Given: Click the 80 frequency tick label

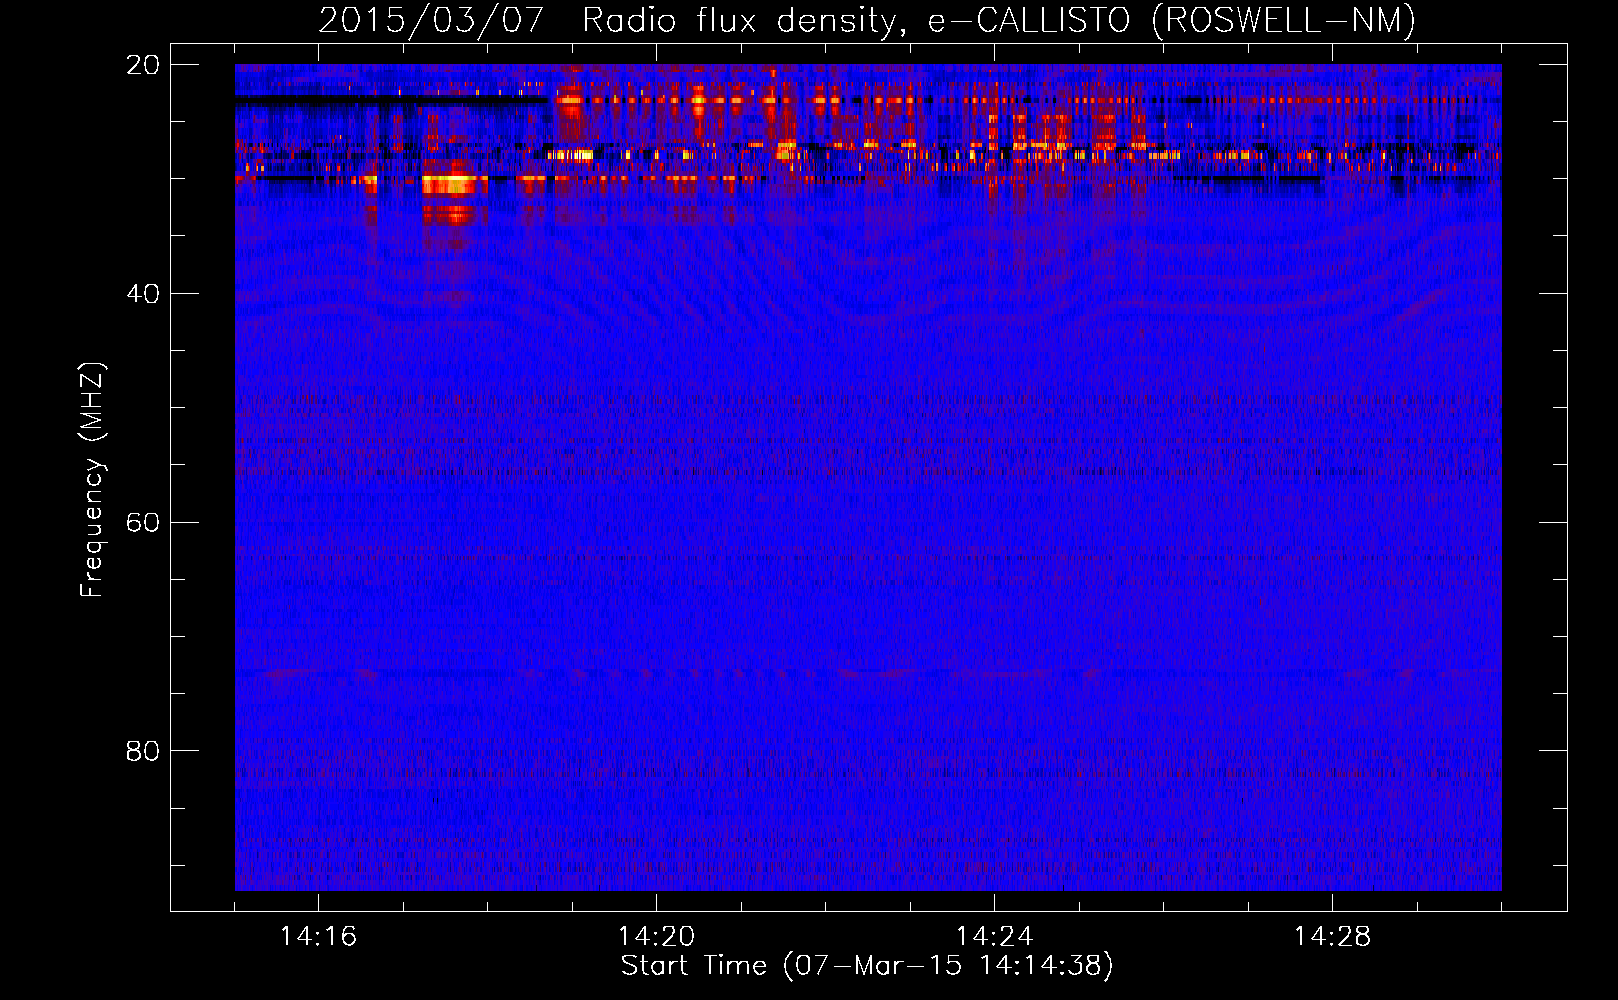Looking at the screenshot, I should pos(142,751).
